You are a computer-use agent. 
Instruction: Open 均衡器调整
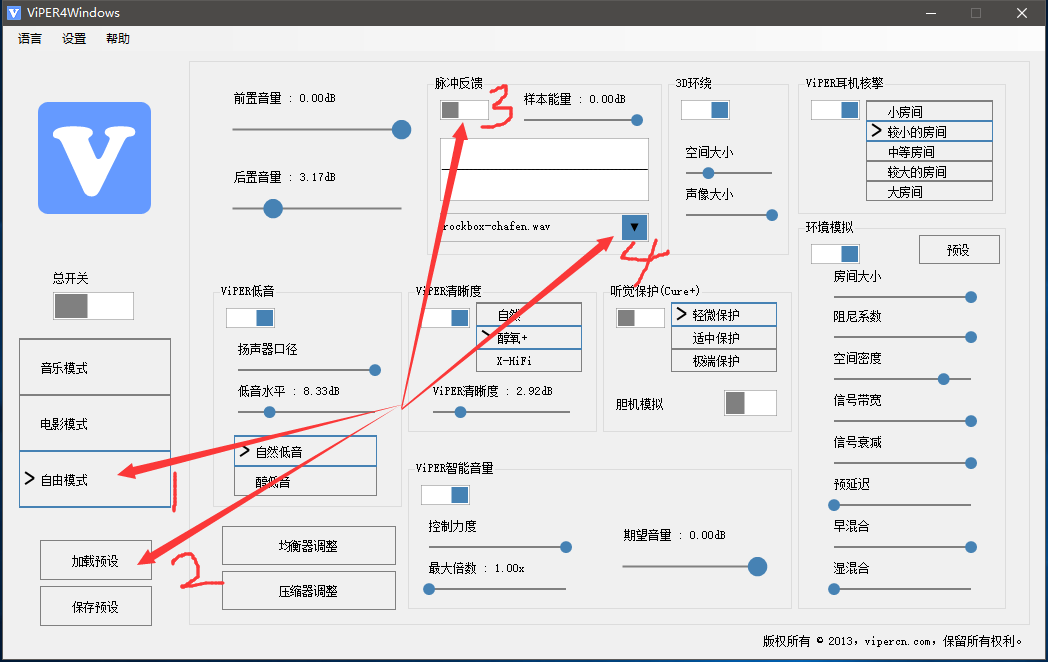coord(309,546)
